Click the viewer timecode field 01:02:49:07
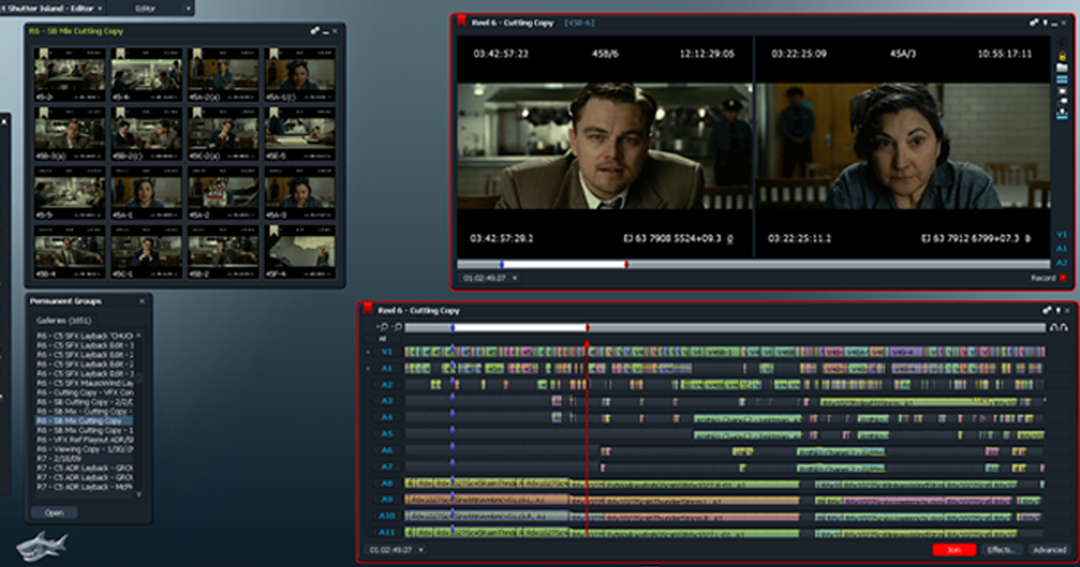Viewport: 1080px width, 567px height. pyautogui.click(x=484, y=278)
